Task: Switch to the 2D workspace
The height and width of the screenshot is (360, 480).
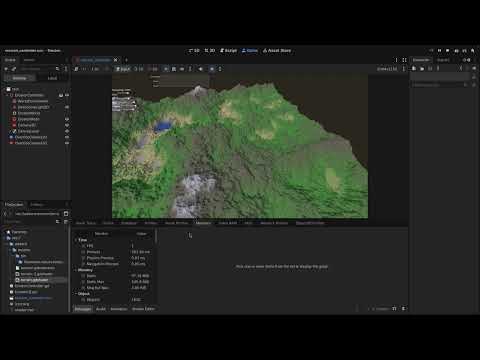Action: click(194, 51)
